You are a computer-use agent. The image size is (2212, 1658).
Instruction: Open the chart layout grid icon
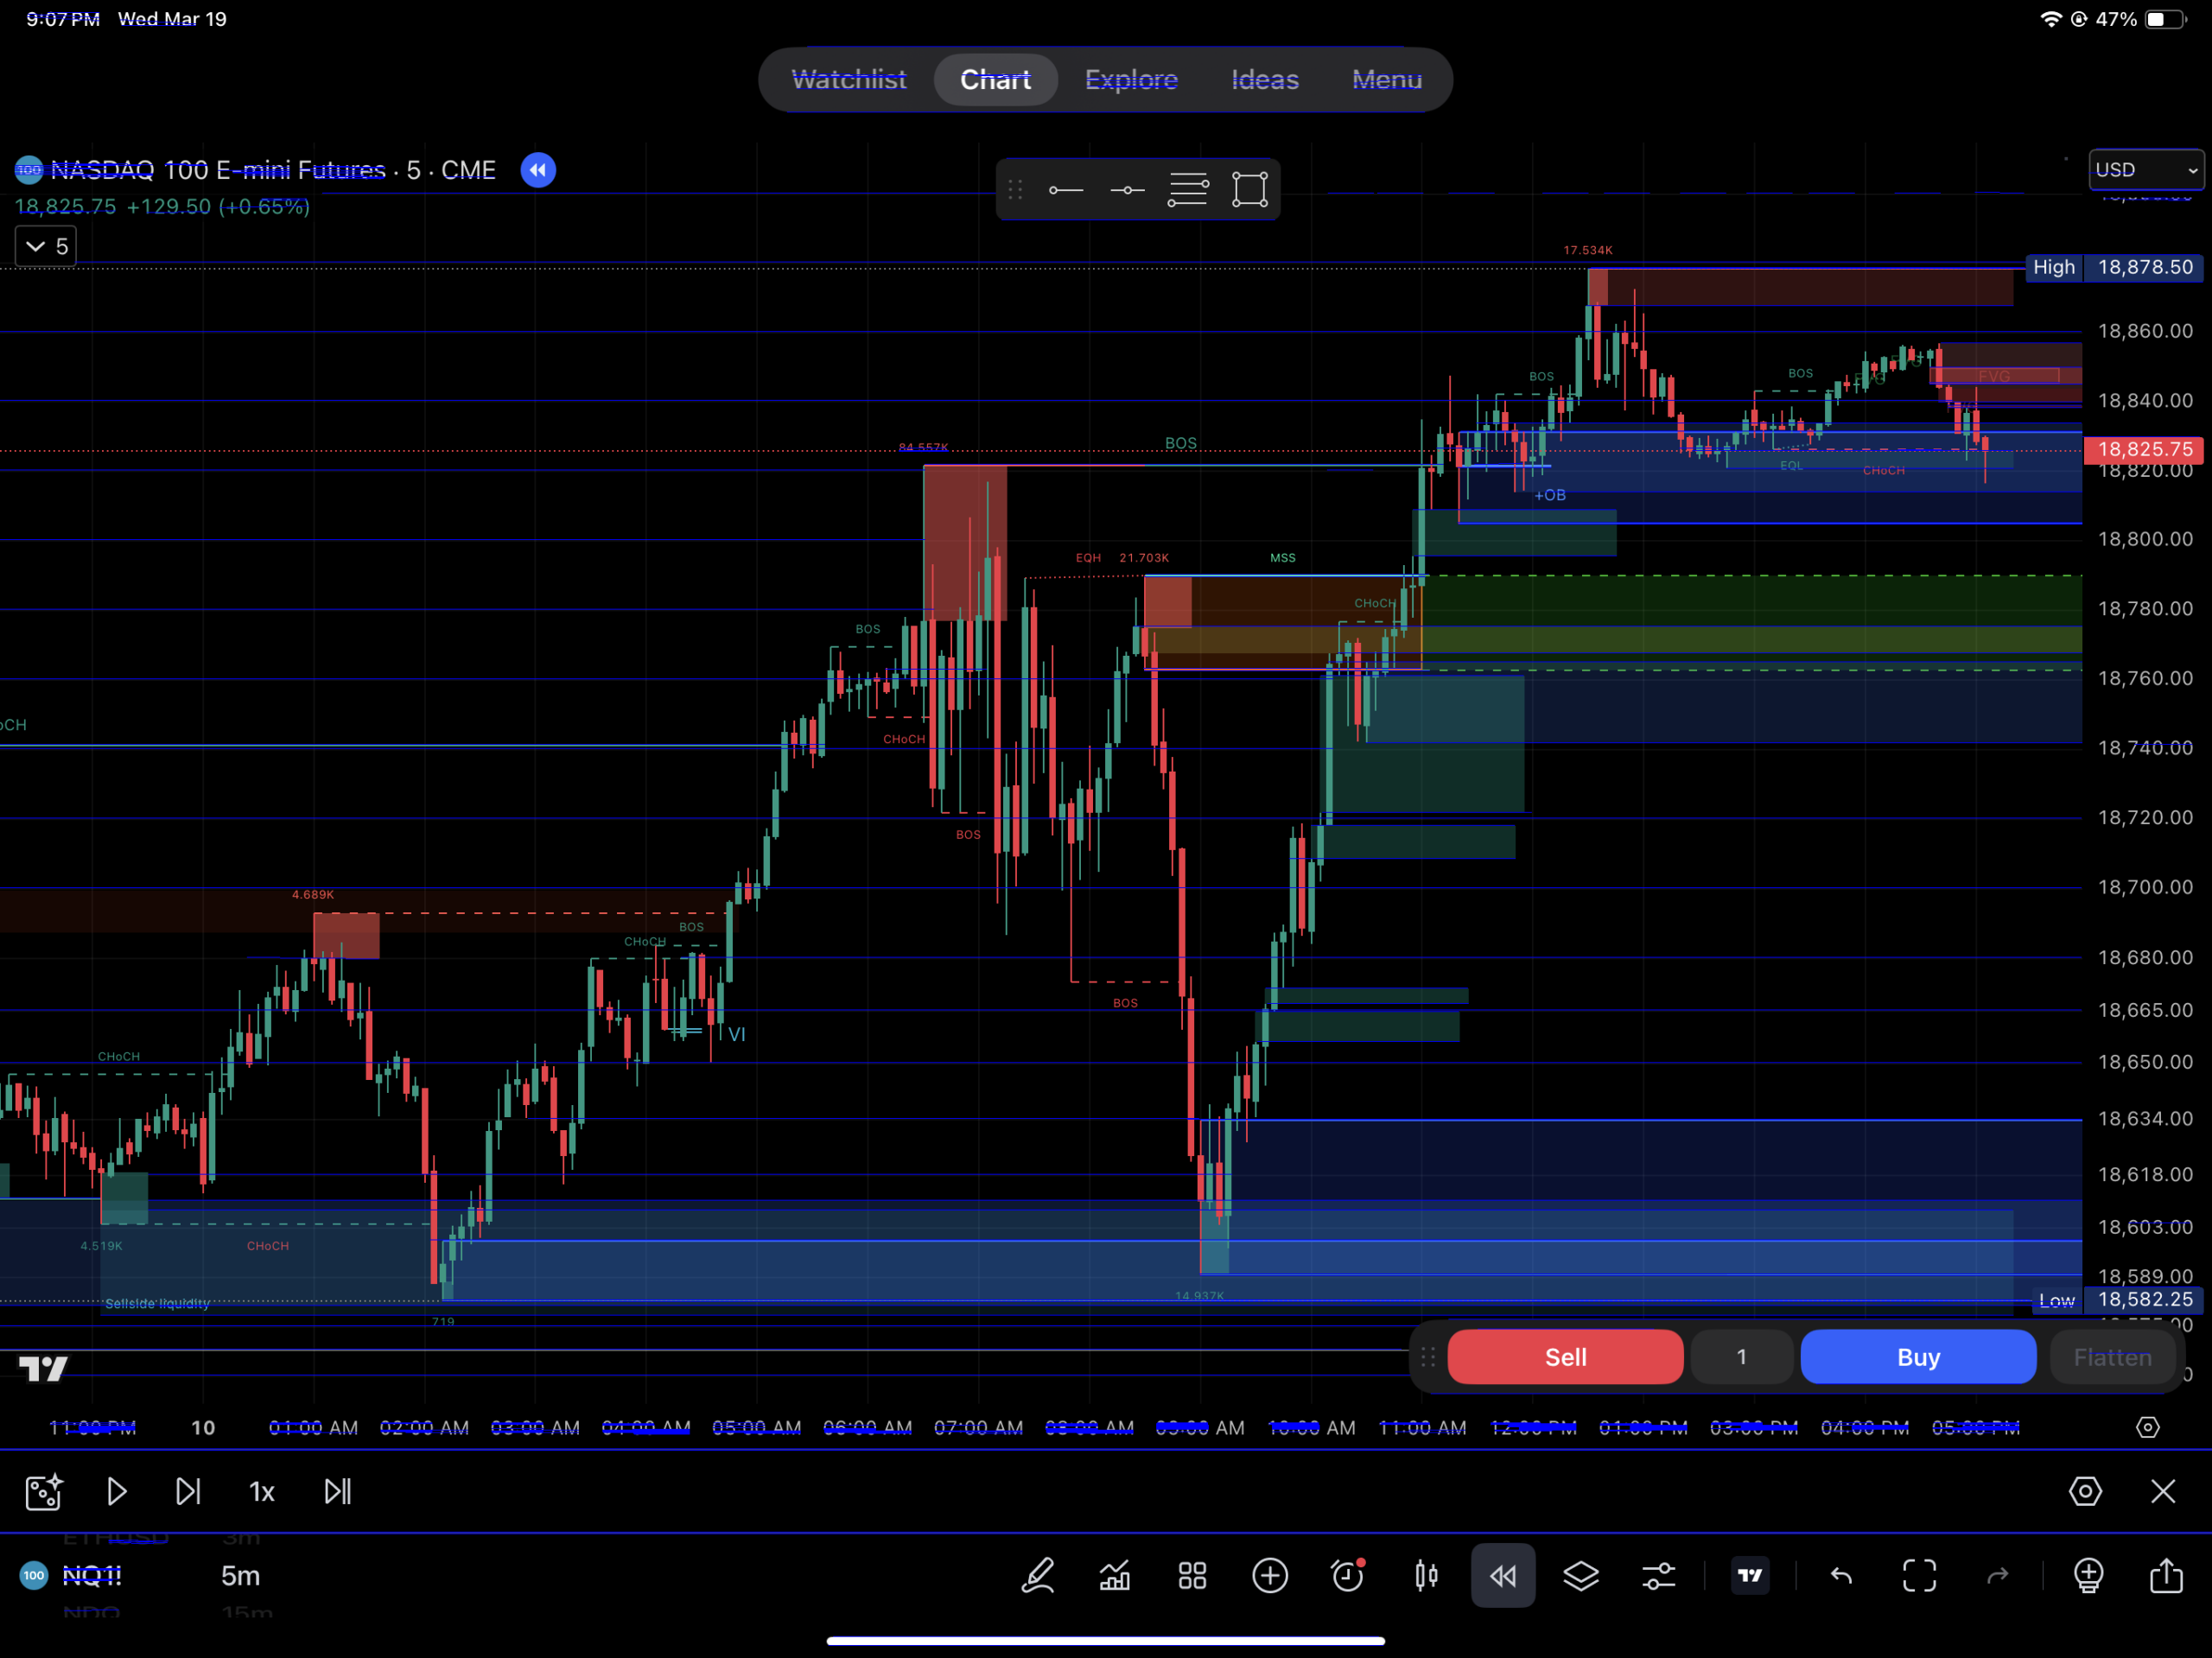(x=1192, y=1576)
